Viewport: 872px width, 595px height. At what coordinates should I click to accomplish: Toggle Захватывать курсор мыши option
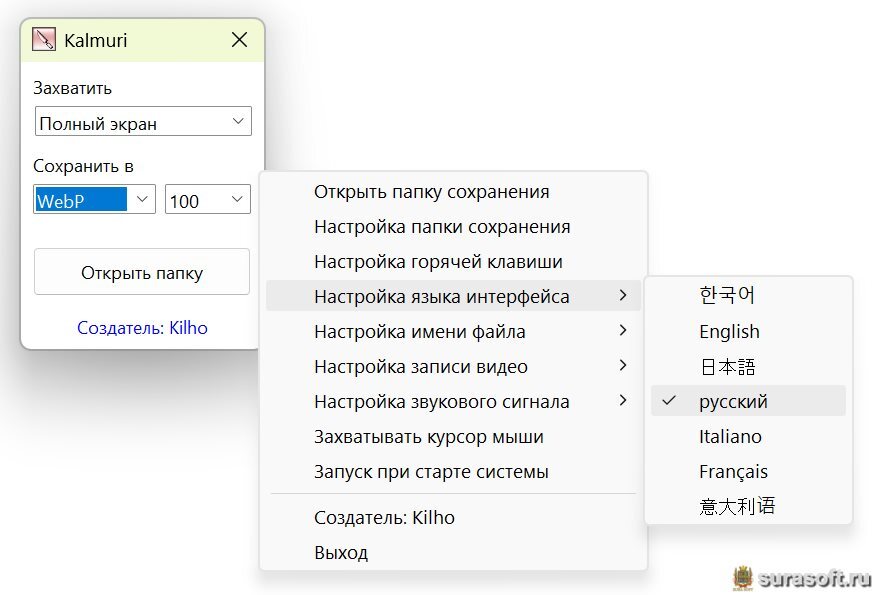[429, 437]
